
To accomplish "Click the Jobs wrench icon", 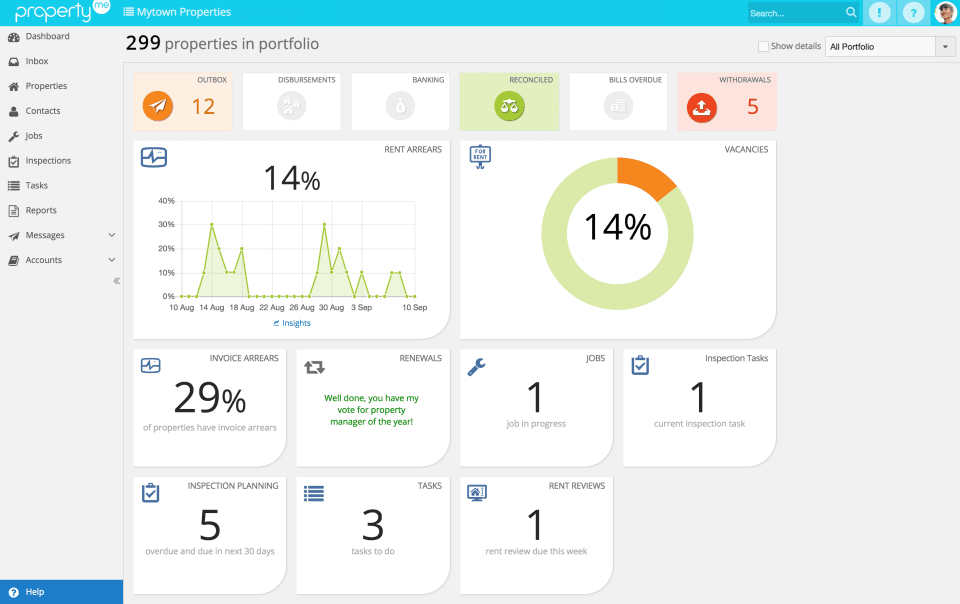I will click(x=476, y=366).
